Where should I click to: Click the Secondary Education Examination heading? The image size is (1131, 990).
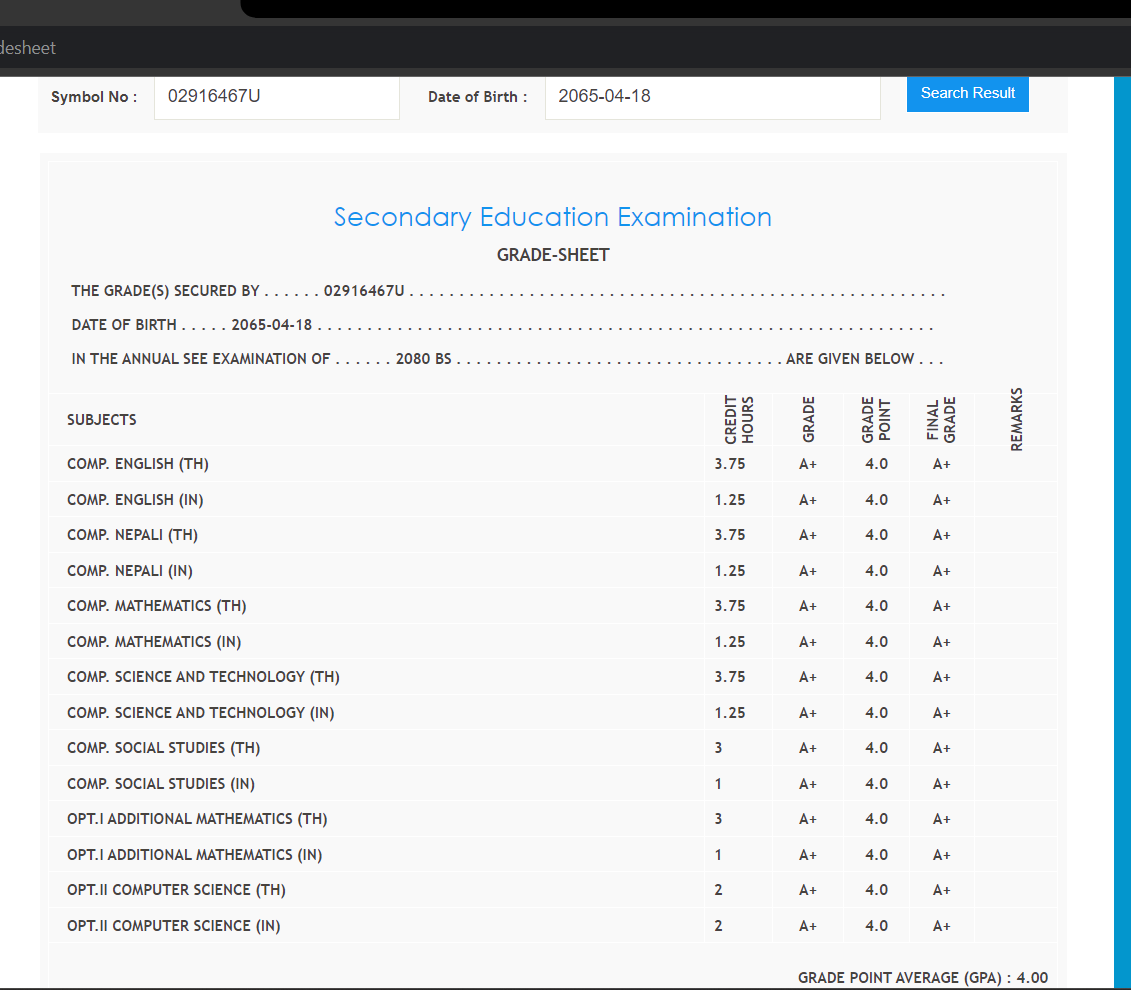pos(552,217)
